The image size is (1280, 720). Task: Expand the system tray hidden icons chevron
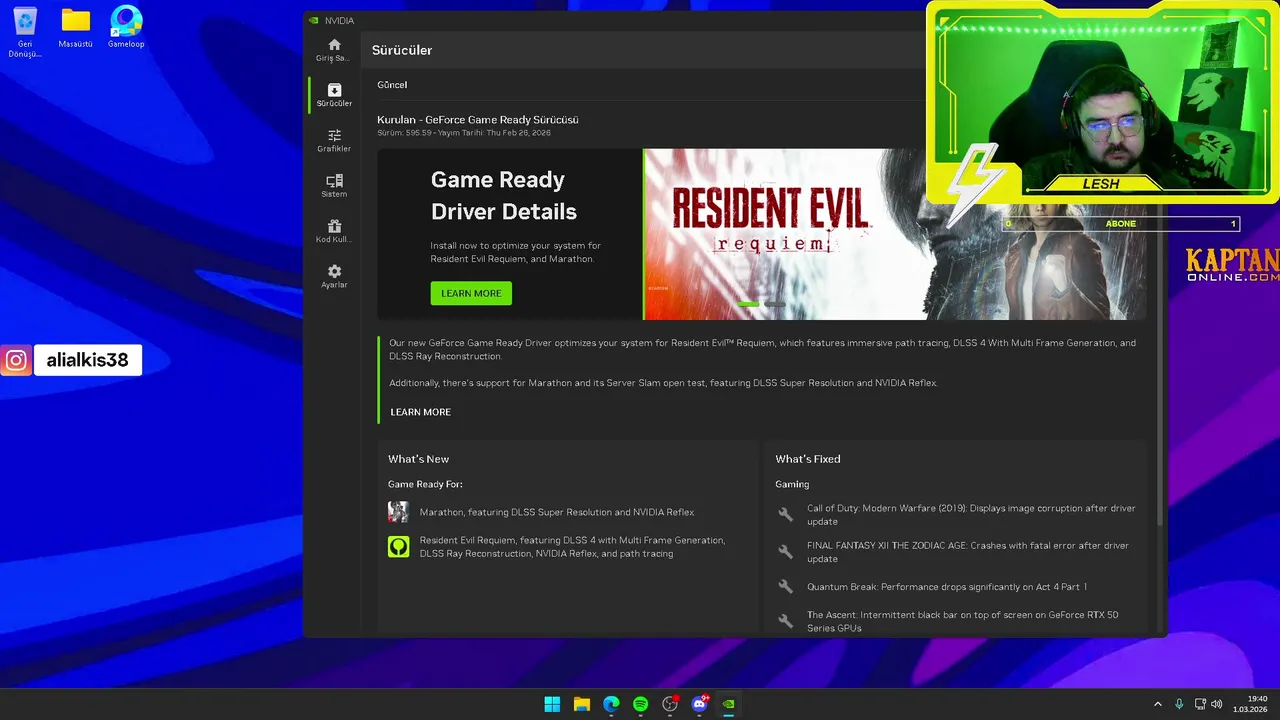(1158, 704)
